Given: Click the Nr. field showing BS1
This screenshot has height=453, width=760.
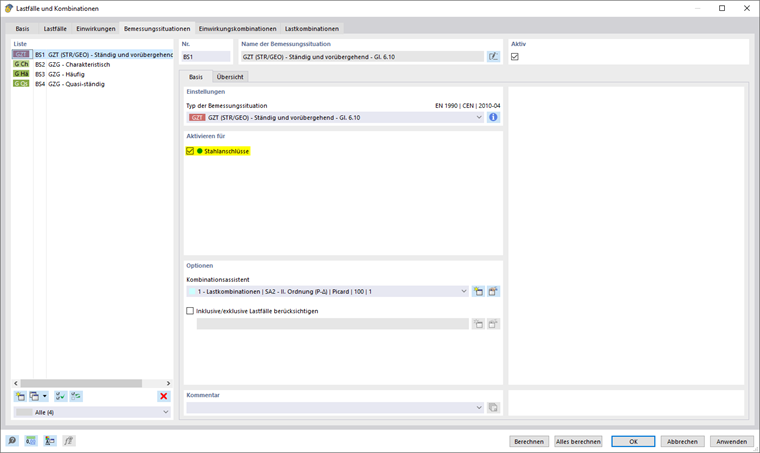Looking at the screenshot, I should [206, 57].
